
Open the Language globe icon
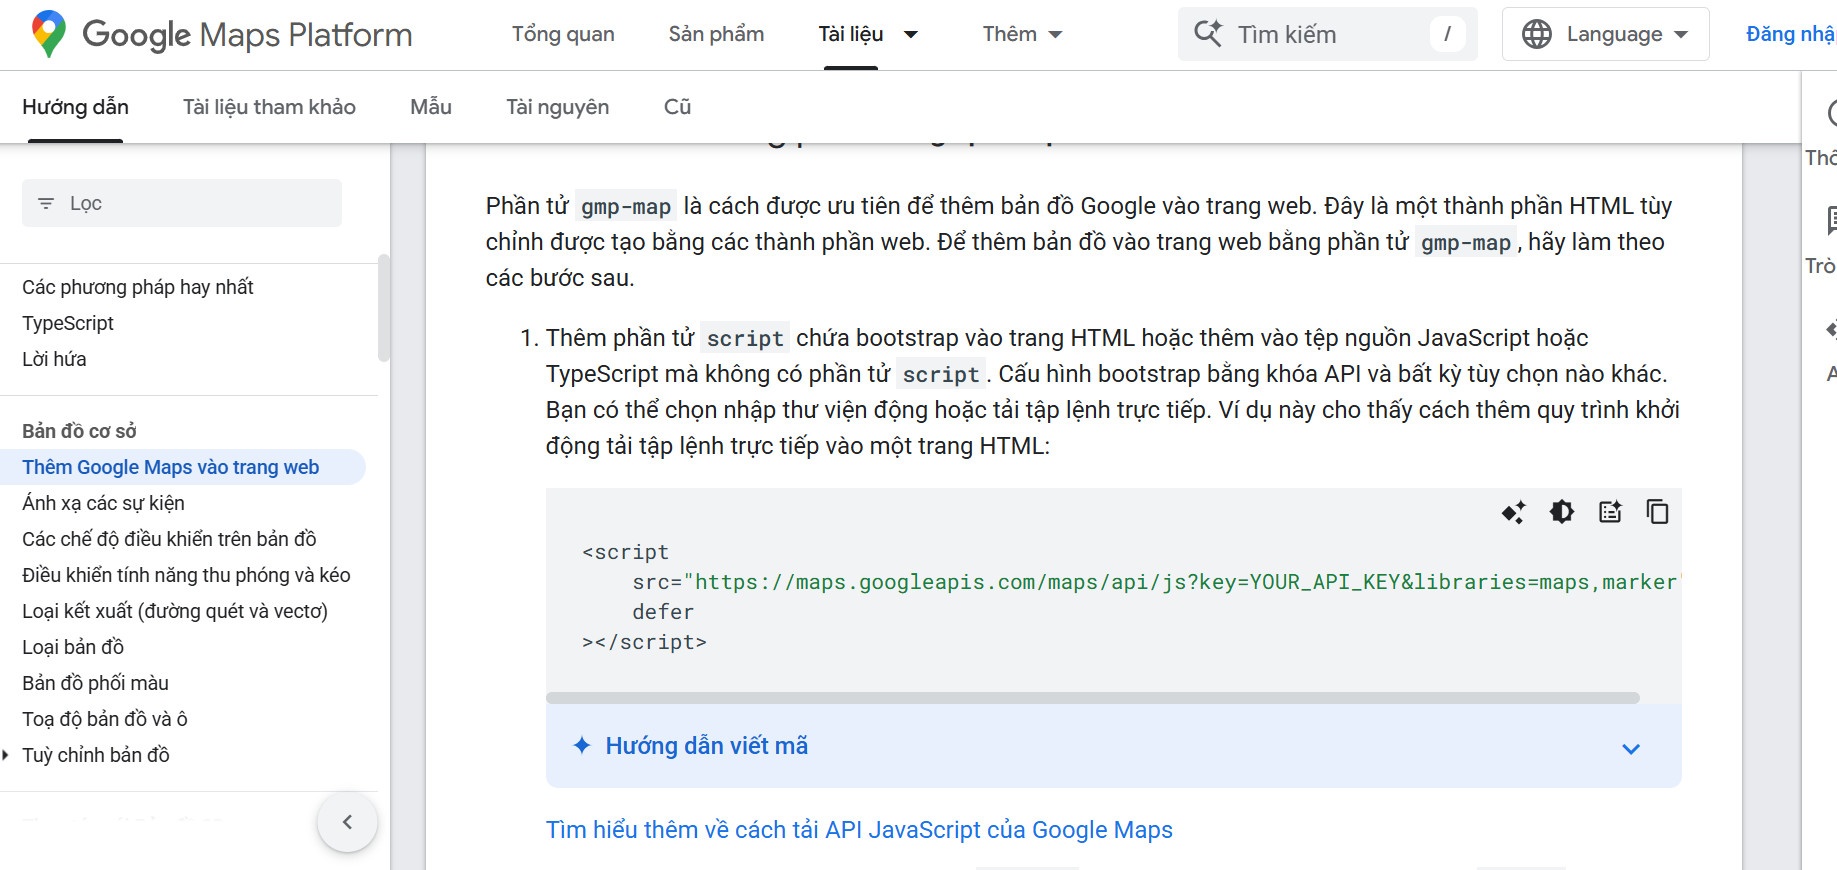(1537, 33)
